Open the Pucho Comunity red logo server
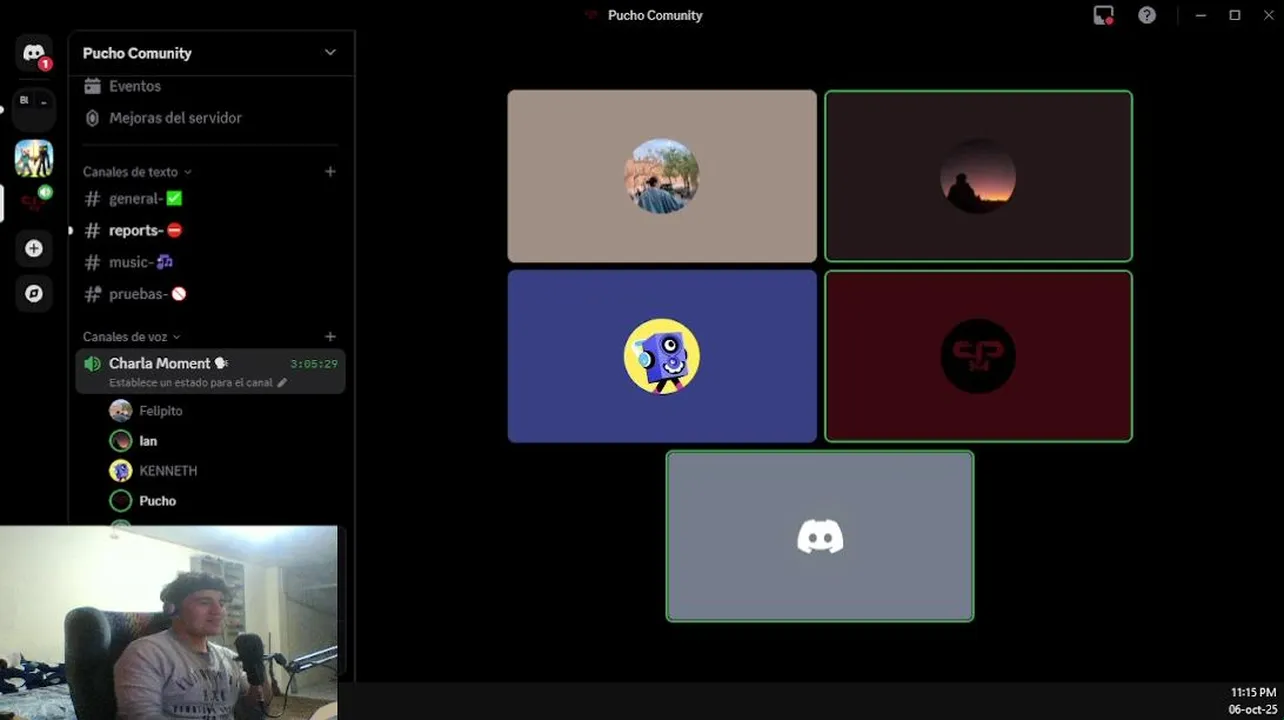Image resolution: width=1284 pixels, height=720 pixels. 32,203
